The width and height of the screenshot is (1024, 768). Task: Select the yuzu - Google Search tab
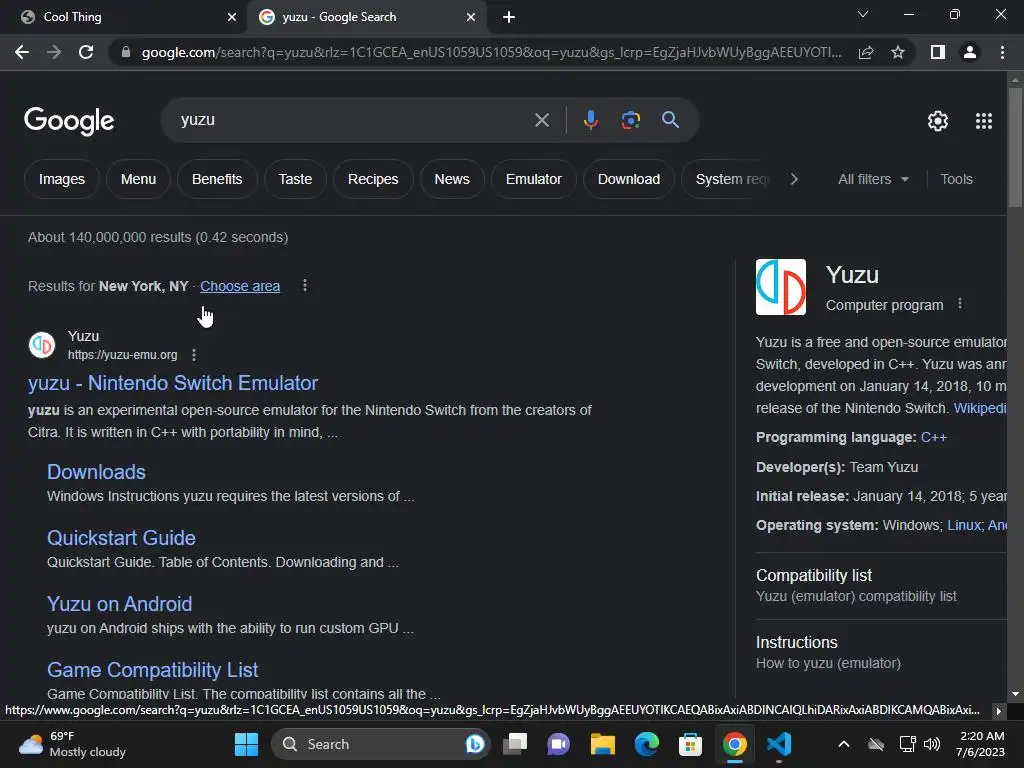coord(366,17)
